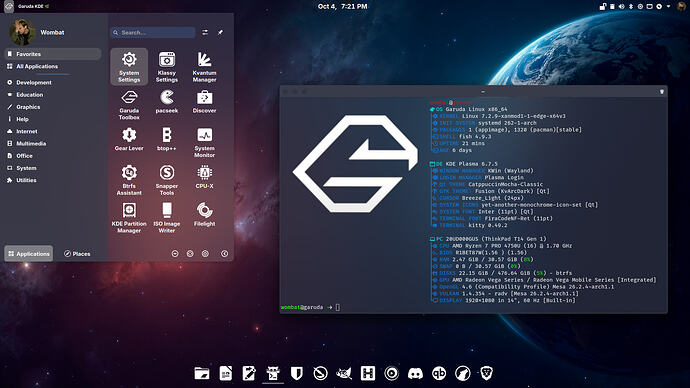The width and height of the screenshot is (690, 388).
Task: Open Development category
Action: 52,82
